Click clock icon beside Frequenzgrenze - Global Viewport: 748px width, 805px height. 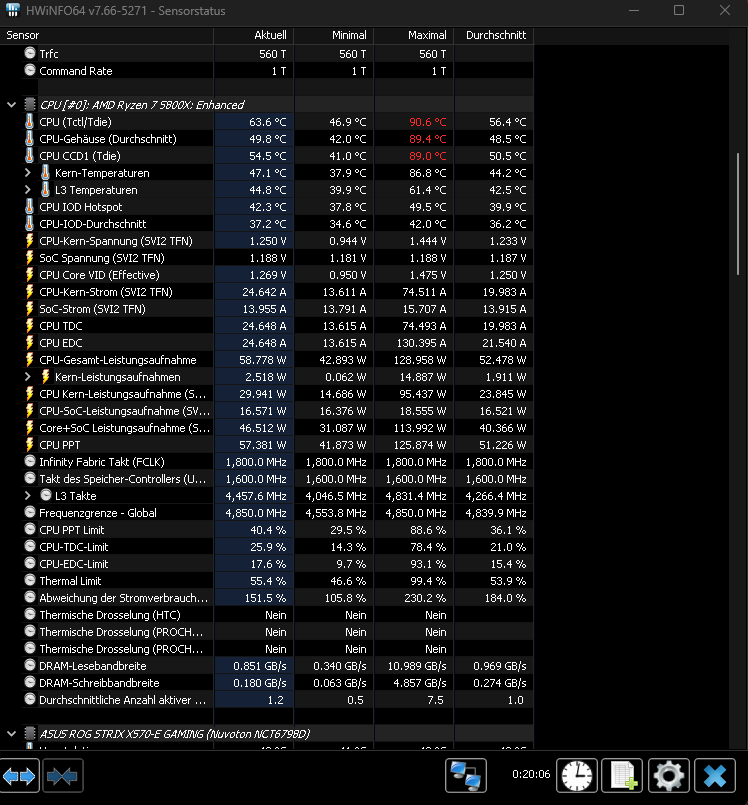point(30,512)
